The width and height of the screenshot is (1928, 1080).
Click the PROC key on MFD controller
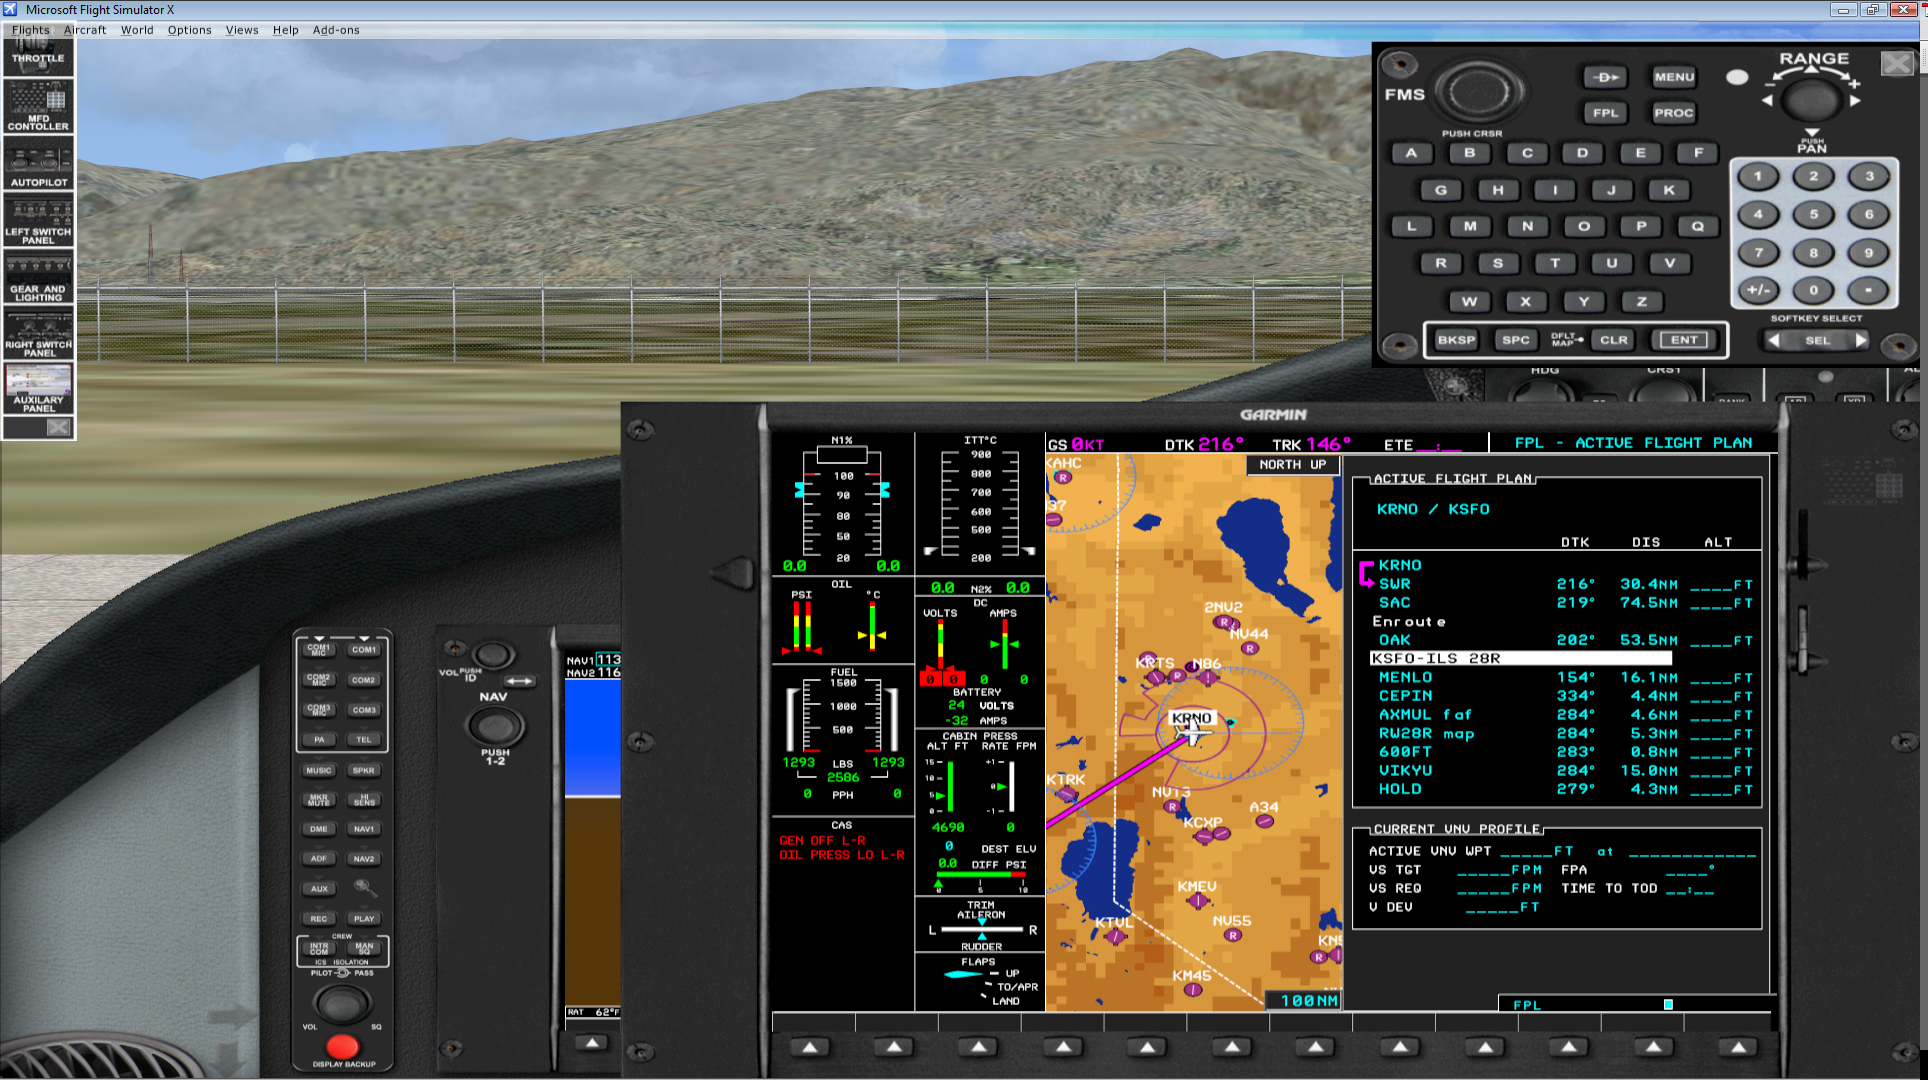click(x=1673, y=113)
